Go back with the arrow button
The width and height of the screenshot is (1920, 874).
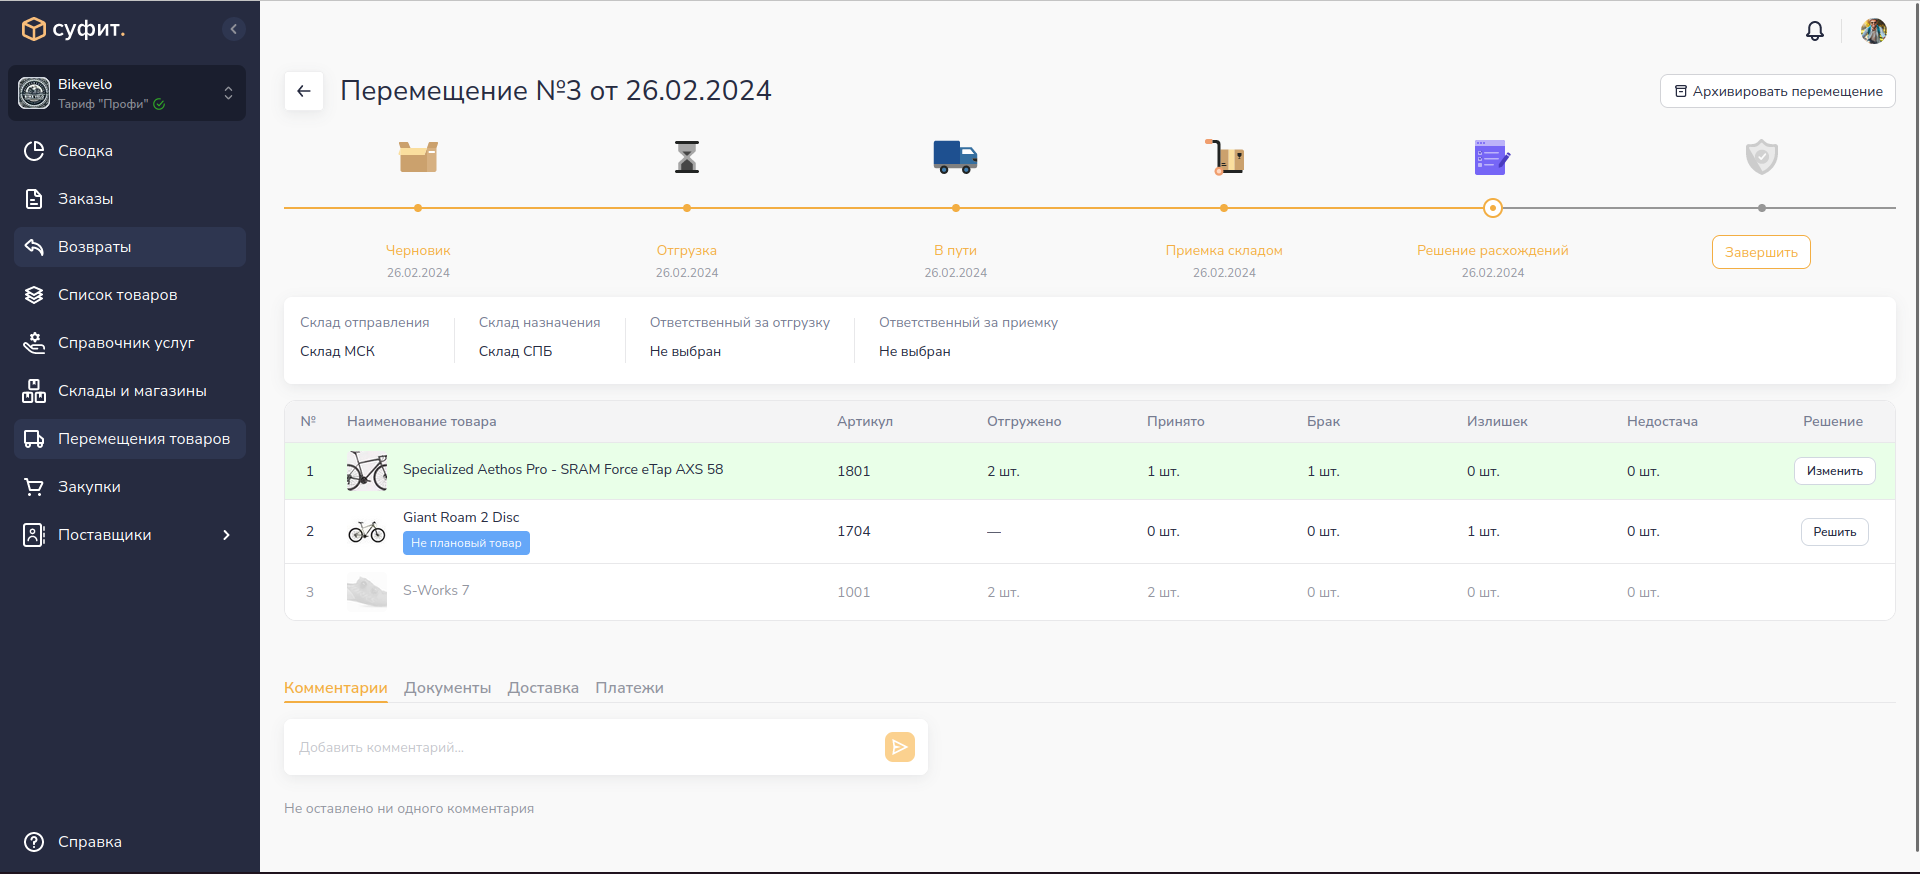tap(304, 91)
